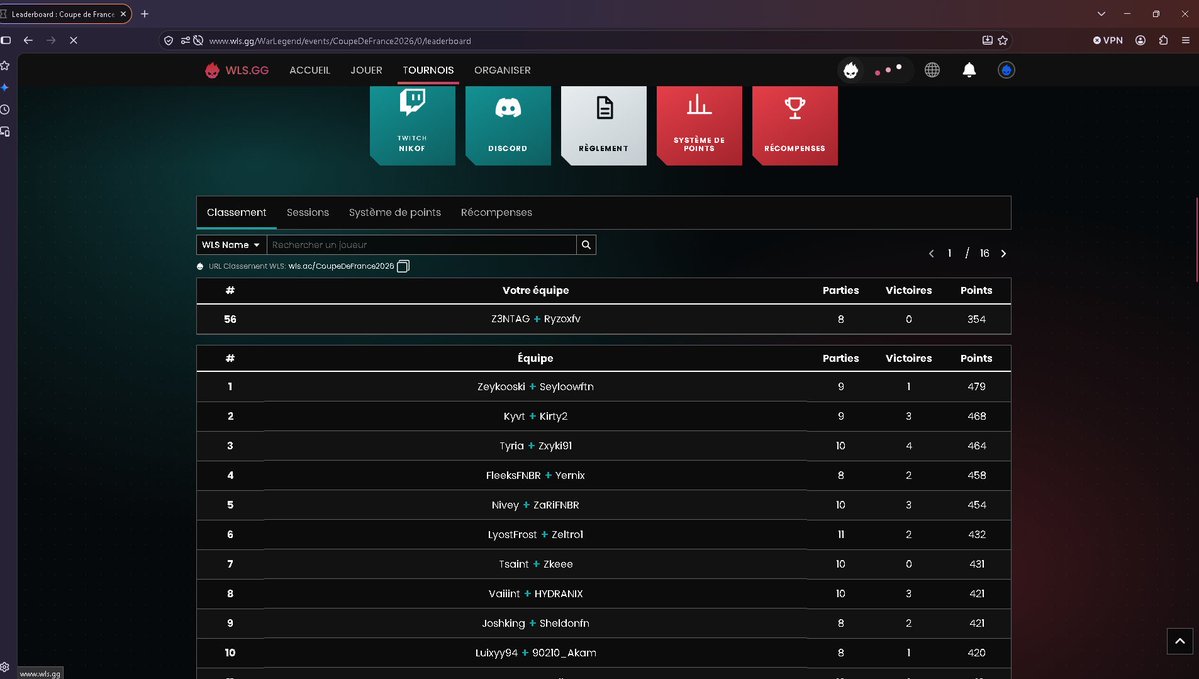Open the Règlement document tile

(x=603, y=125)
